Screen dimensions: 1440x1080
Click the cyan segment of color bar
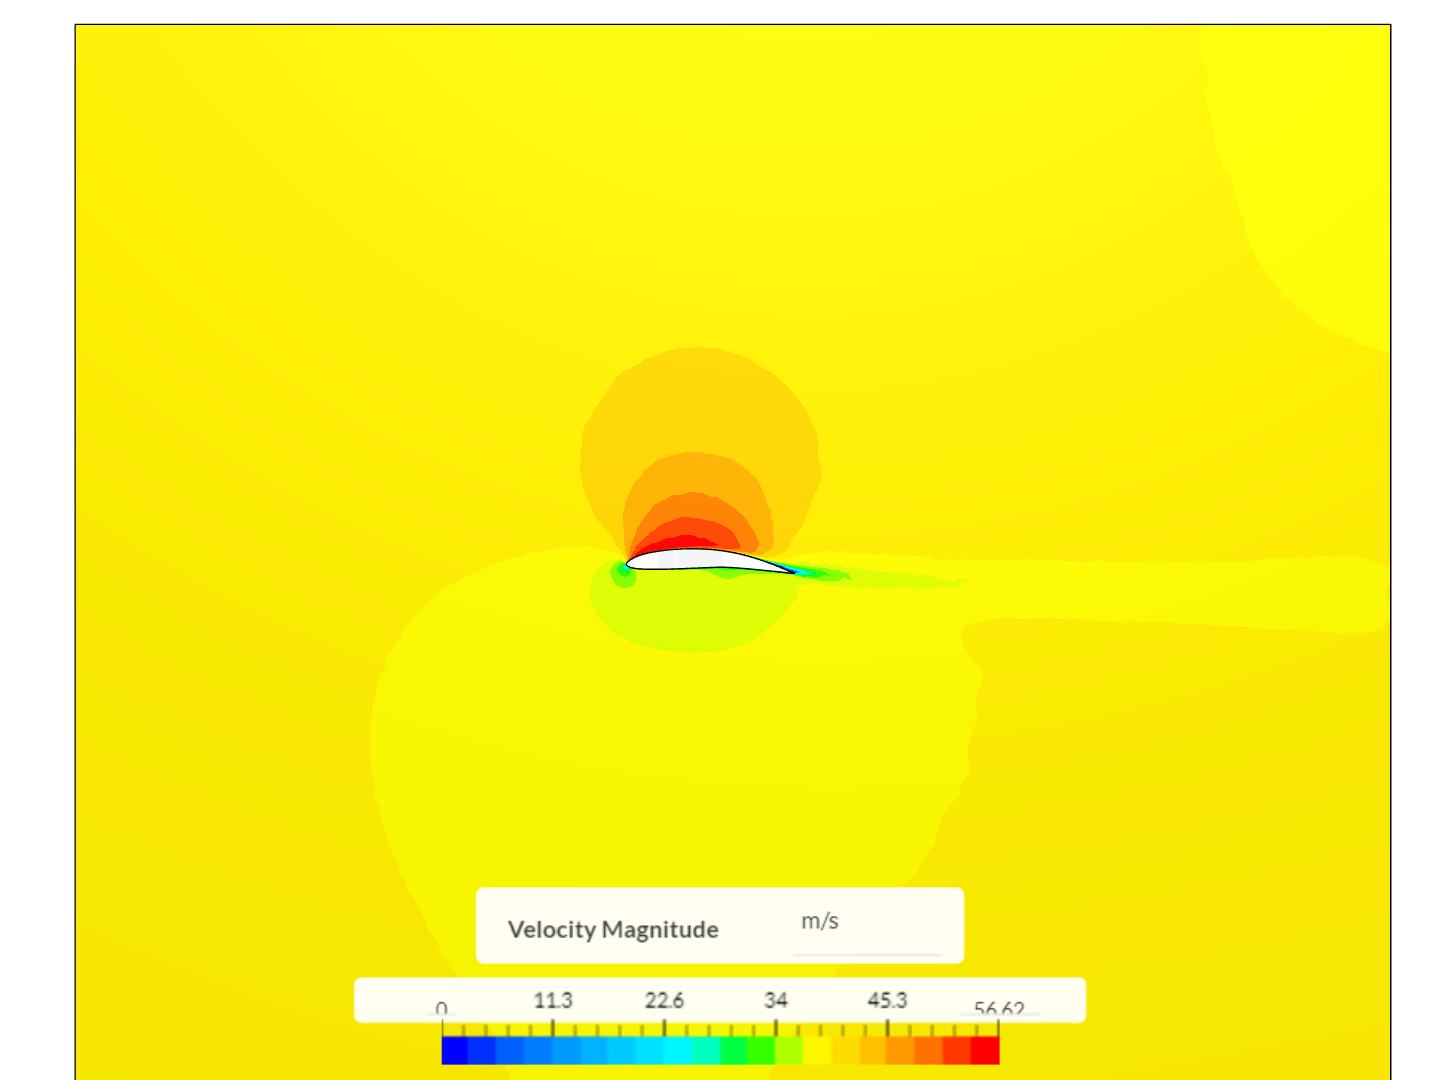coord(678,1050)
